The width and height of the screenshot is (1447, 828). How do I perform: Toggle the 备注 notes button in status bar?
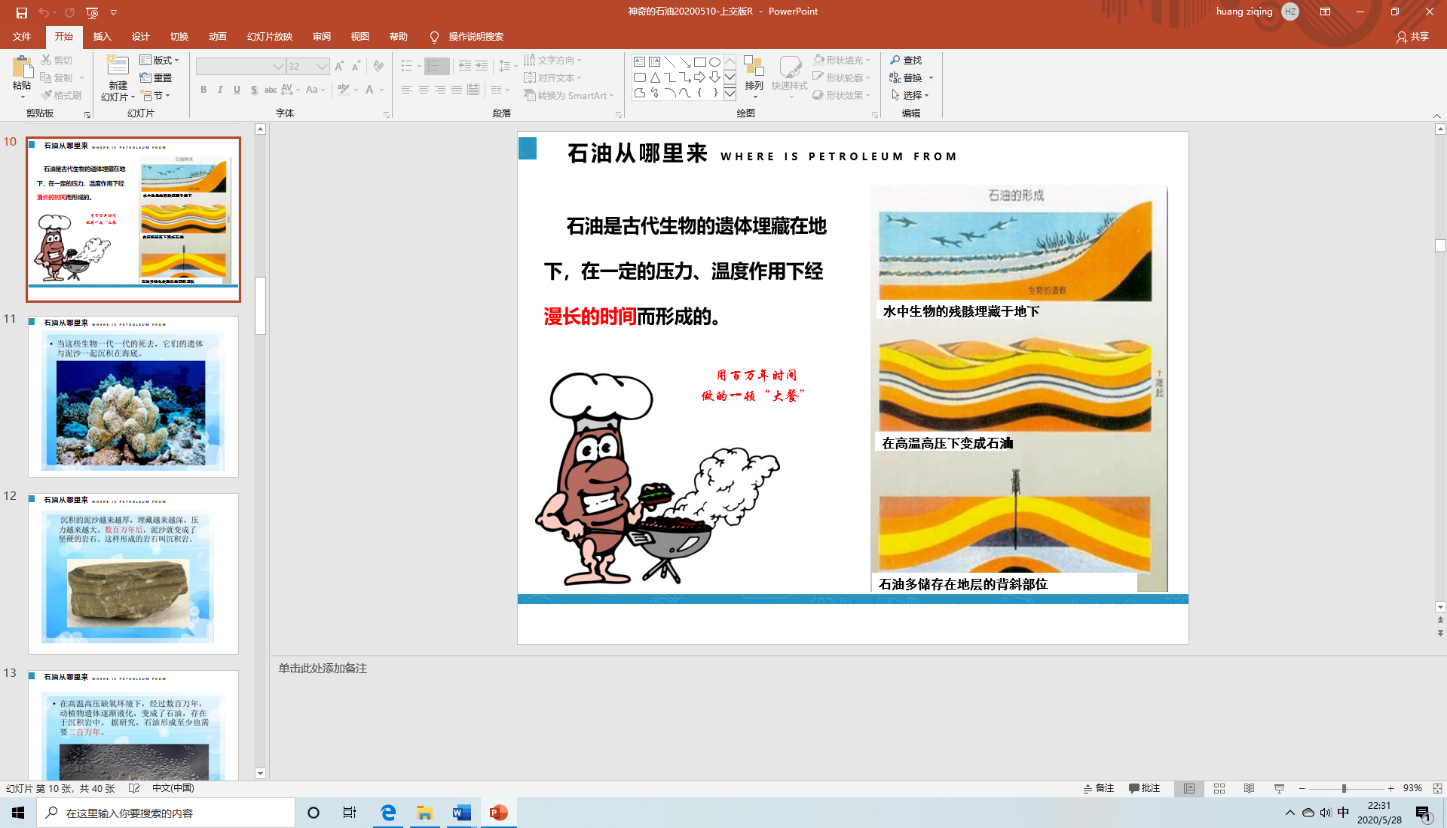[x=1099, y=788]
